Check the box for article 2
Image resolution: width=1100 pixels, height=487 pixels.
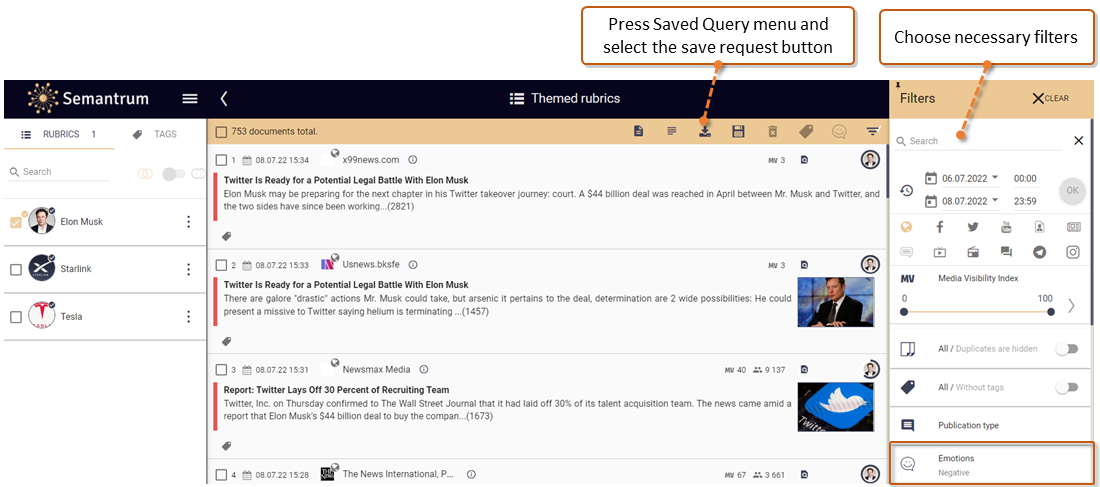(221, 265)
